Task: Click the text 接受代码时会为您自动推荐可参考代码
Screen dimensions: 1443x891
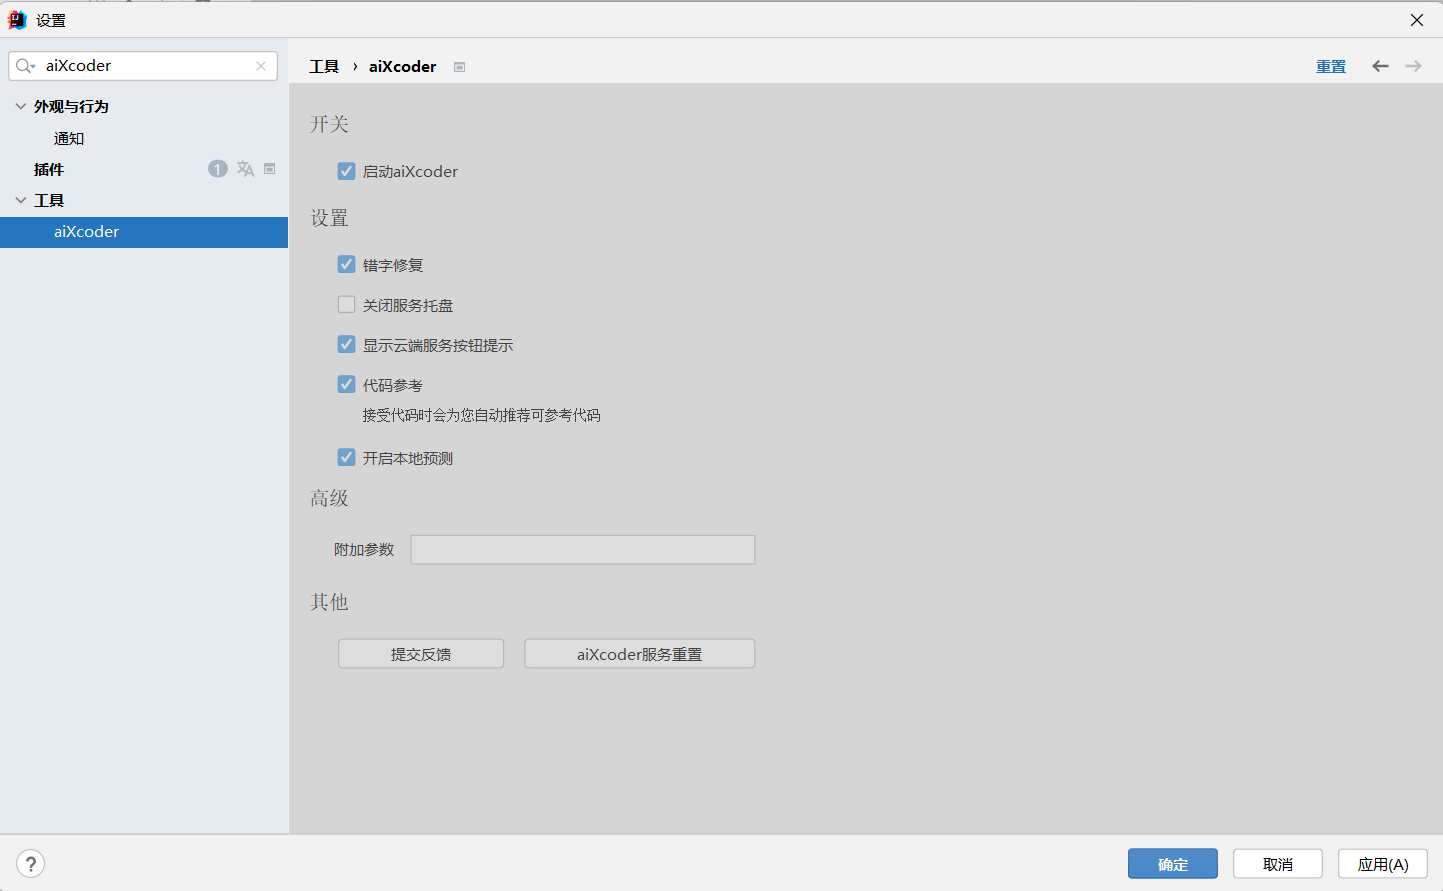Action: [x=481, y=415]
